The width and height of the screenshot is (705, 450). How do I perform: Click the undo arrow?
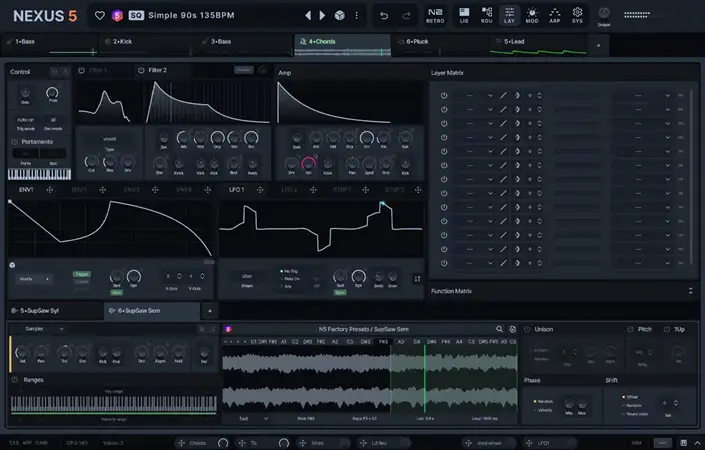pos(384,16)
